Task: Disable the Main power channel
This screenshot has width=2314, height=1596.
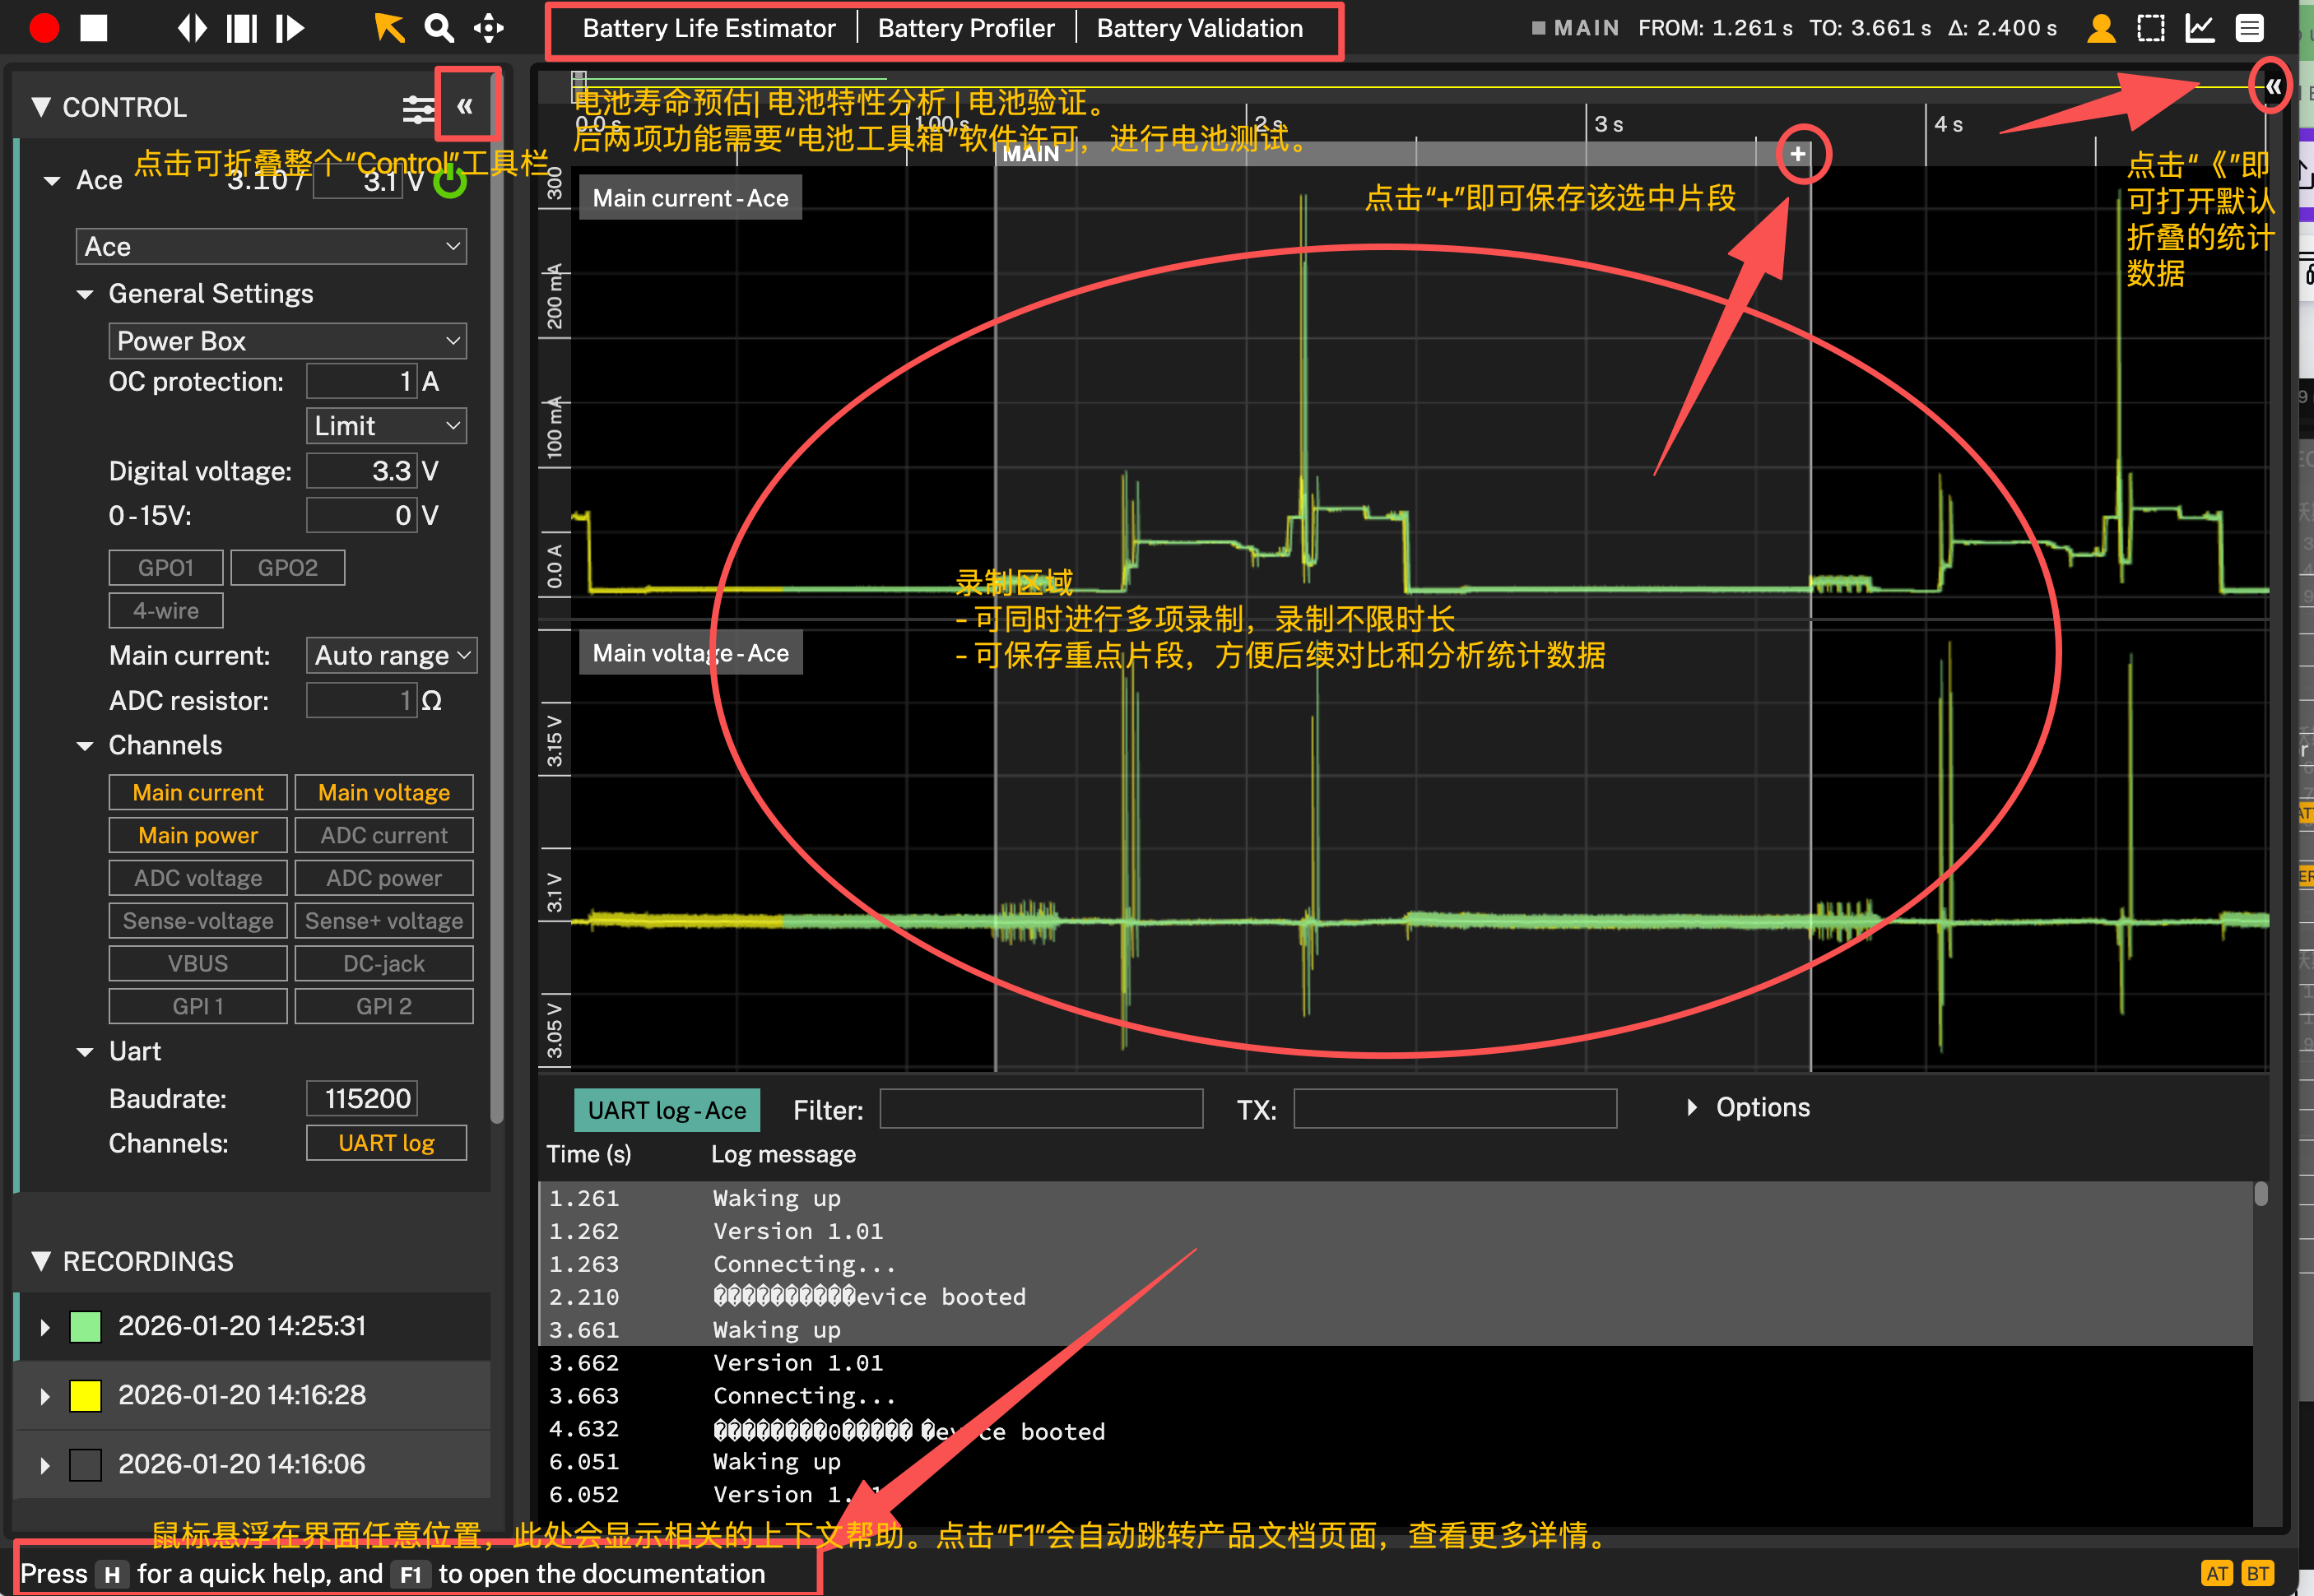Action: [197, 835]
